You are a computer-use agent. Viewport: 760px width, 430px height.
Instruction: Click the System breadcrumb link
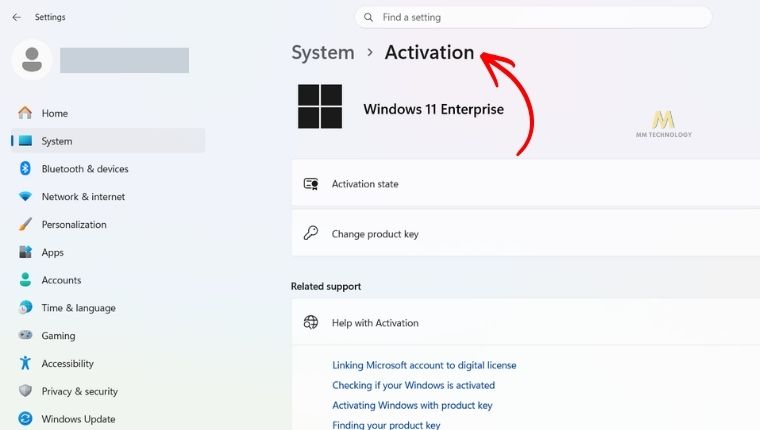(x=323, y=52)
